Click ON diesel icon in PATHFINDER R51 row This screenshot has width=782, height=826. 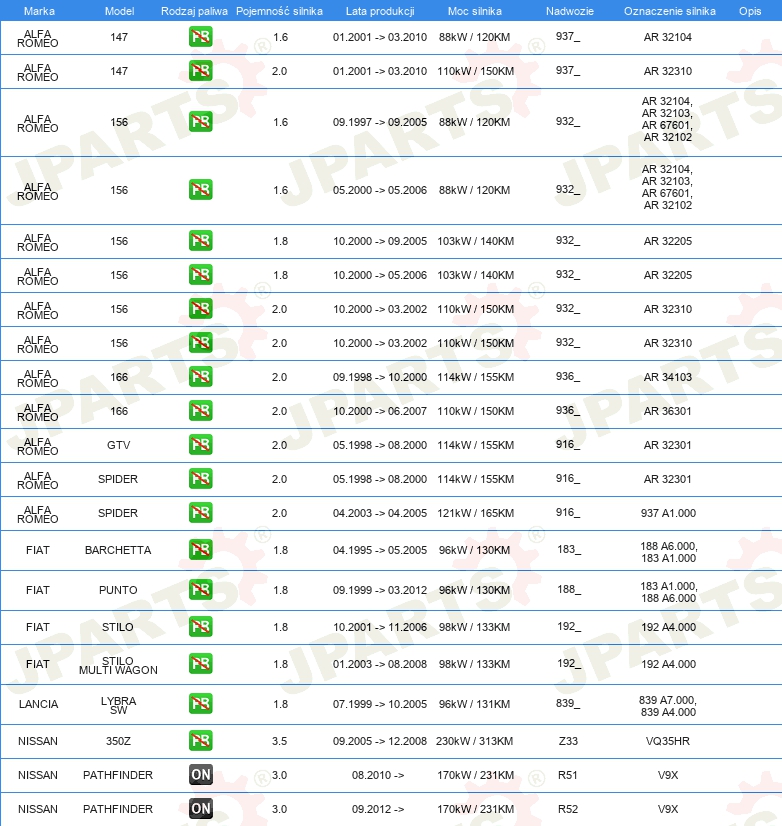(200, 775)
